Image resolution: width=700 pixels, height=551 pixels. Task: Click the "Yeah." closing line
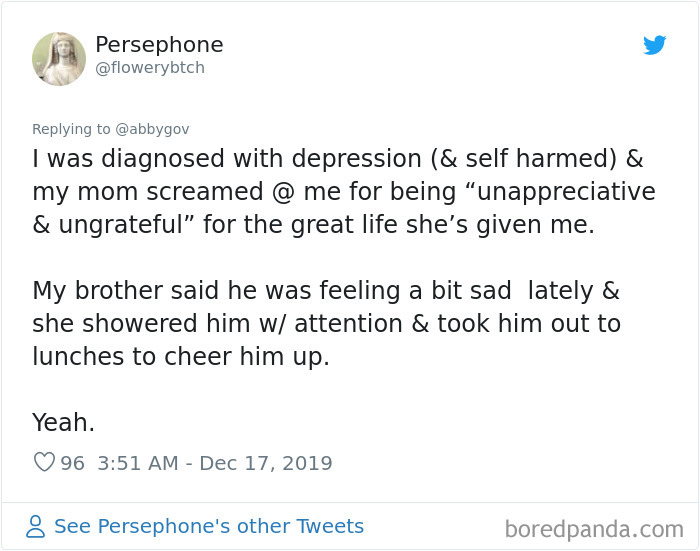(x=63, y=423)
